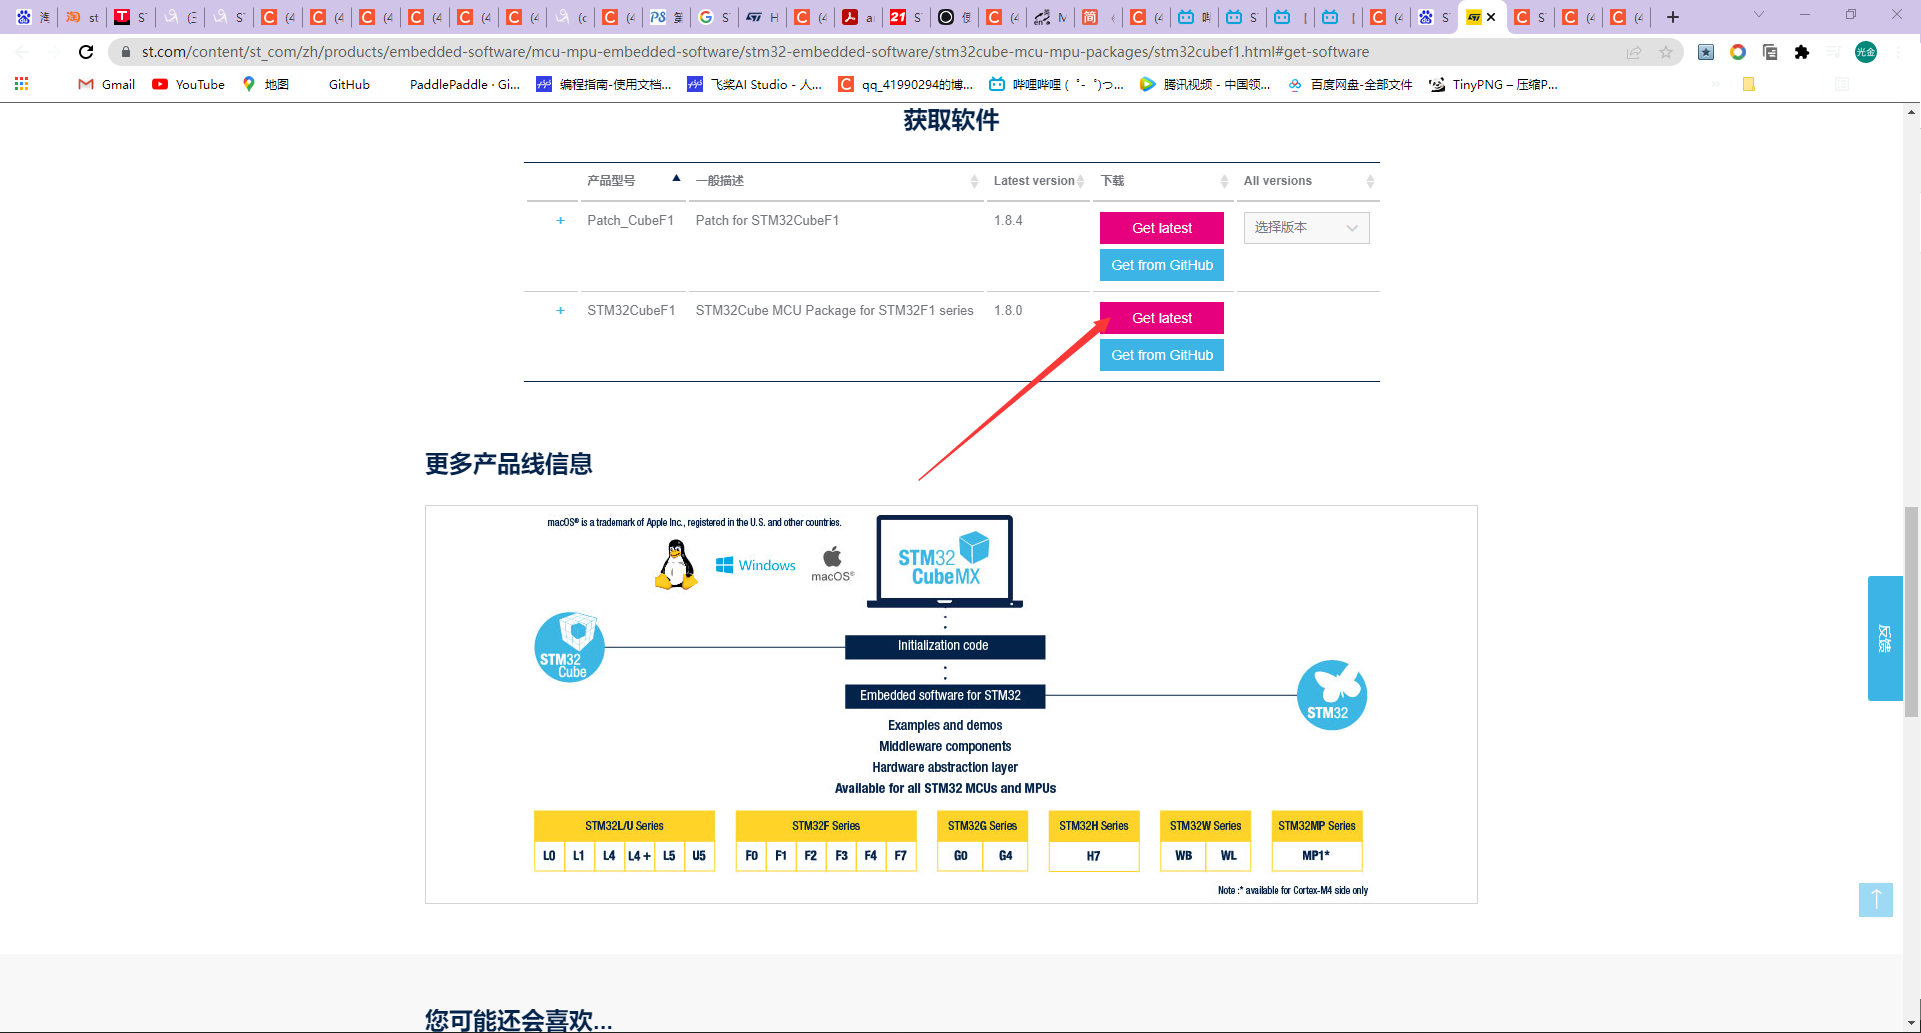1921x1033 pixels.
Task: Get latest Patch_CubeF1 download
Action: click(x=1162, y=228)
